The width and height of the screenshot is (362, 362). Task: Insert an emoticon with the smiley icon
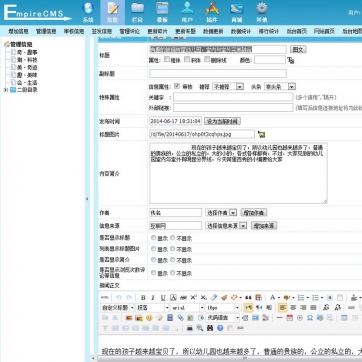149,318
